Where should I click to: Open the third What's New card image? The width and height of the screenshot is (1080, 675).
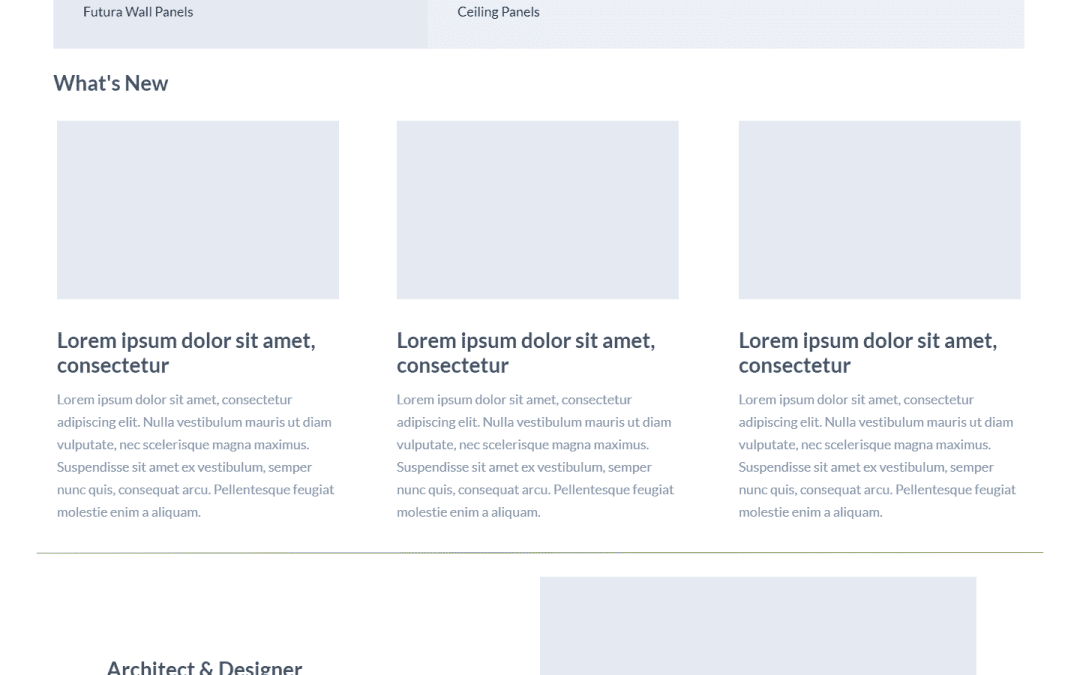click(880, 210)
